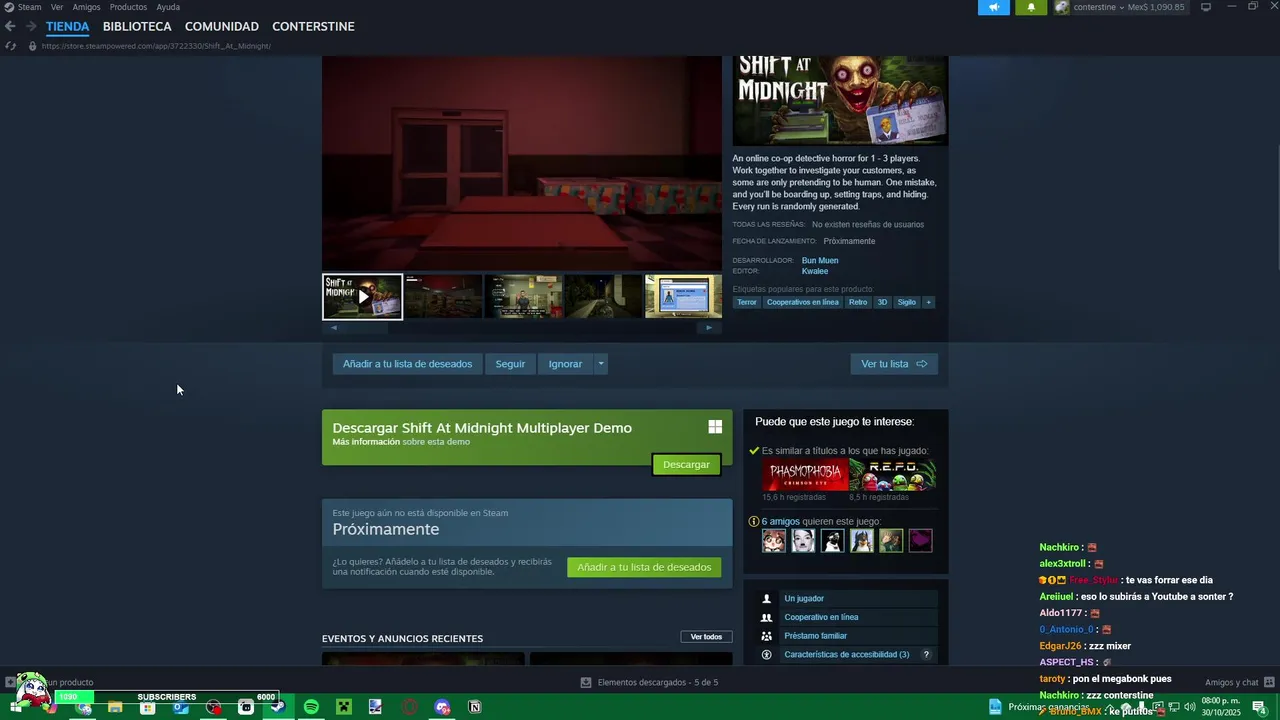Open the announcements megaphone button

(x=994, y=7)
